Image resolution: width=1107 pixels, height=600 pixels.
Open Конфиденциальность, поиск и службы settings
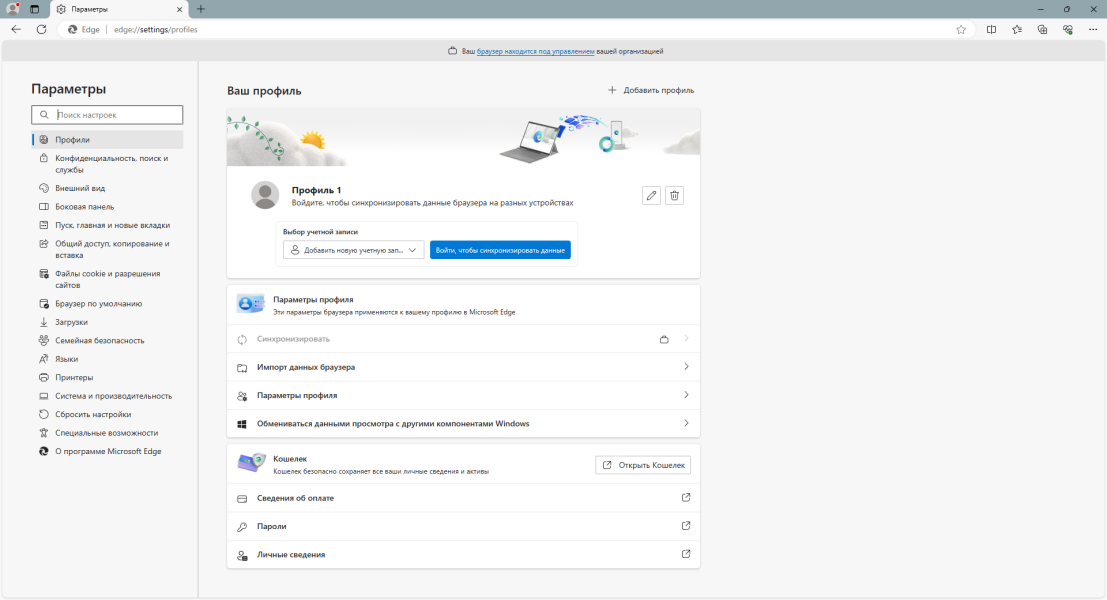107,164
